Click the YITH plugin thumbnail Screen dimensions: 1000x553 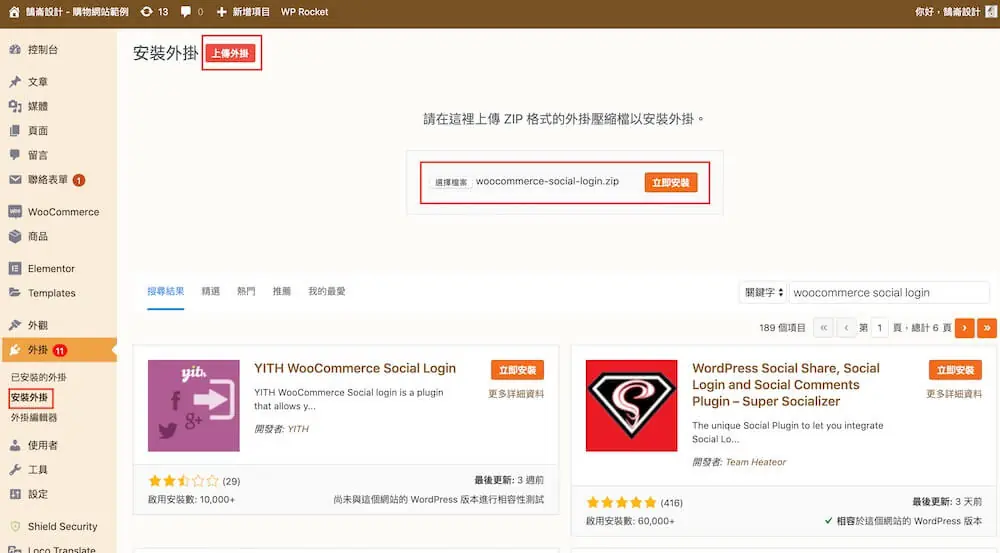tap(194, 406)
